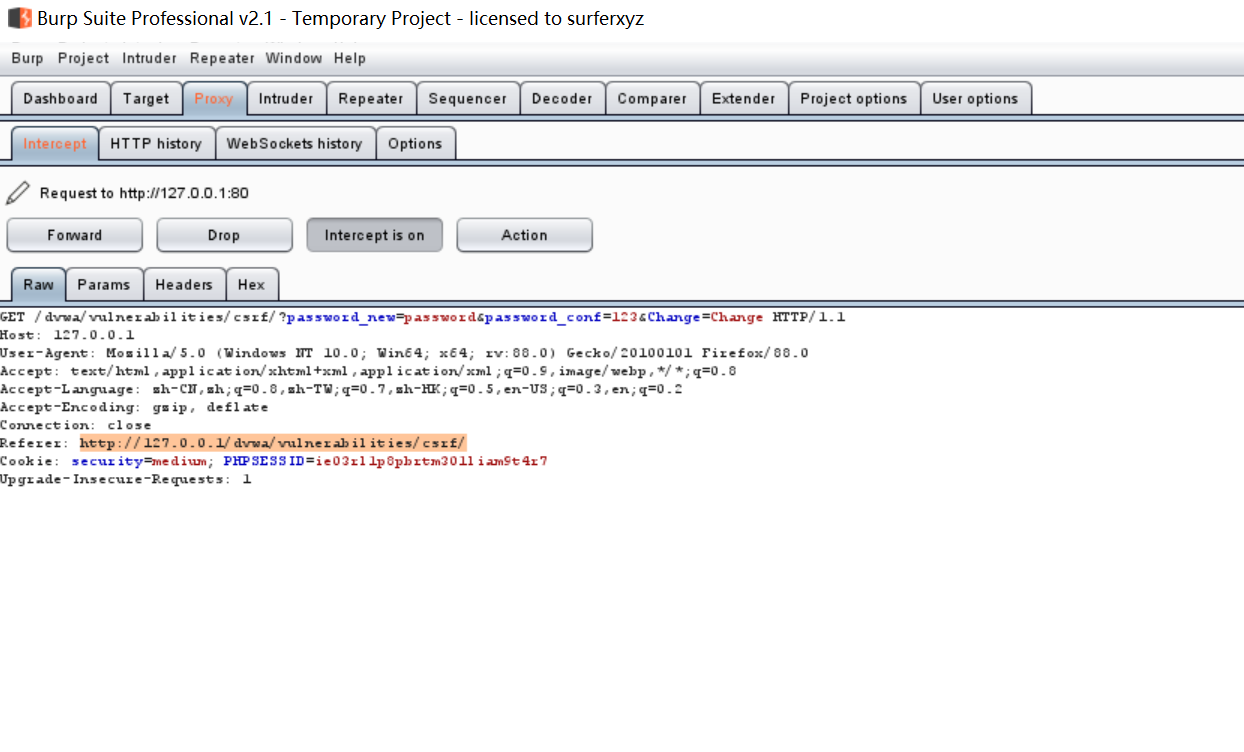
Task: Open the Burp menu
Action: tap(27, 58)
